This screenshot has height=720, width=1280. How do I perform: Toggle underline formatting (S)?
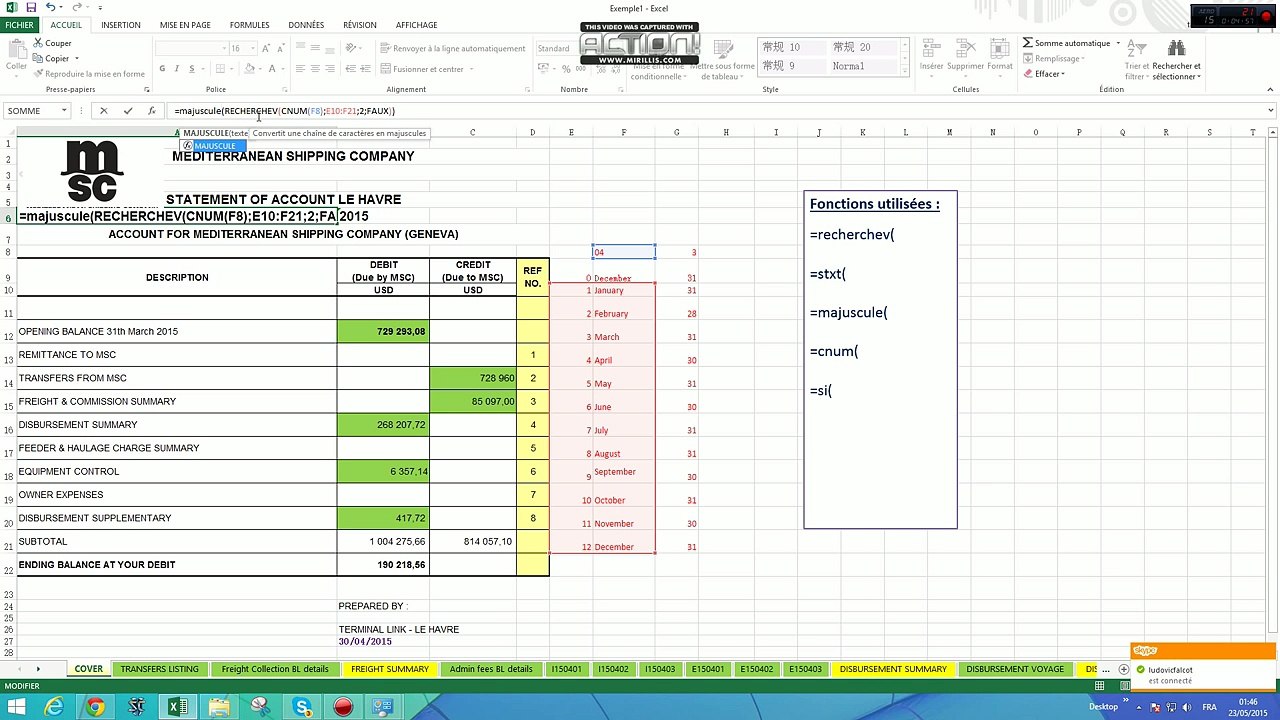(191, 69)
